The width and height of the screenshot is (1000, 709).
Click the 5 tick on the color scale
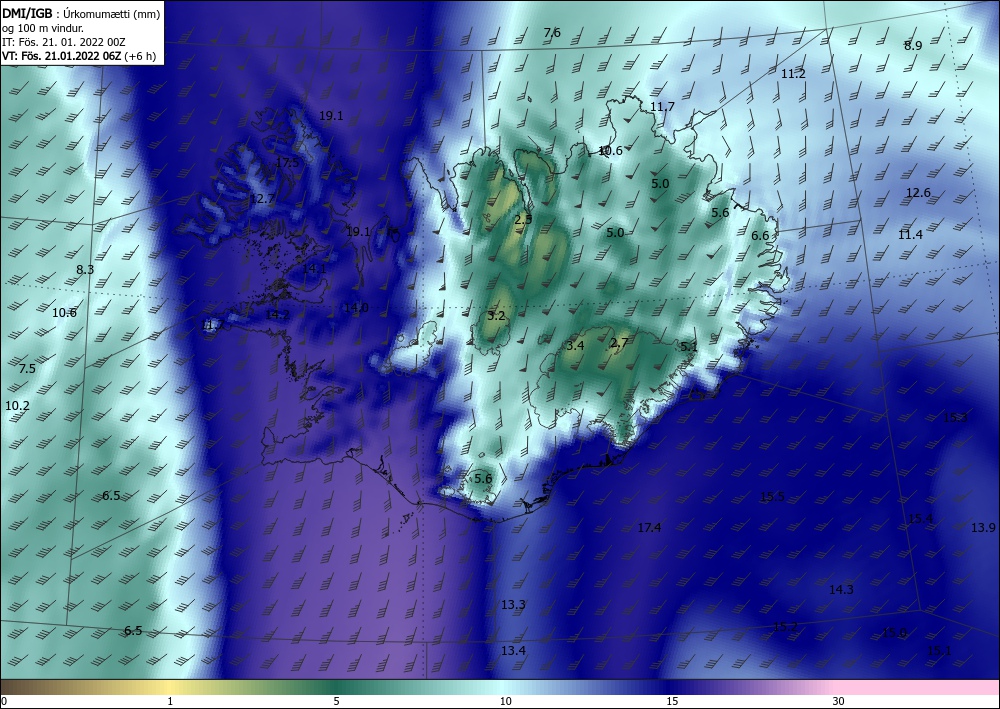coord(336,701)
